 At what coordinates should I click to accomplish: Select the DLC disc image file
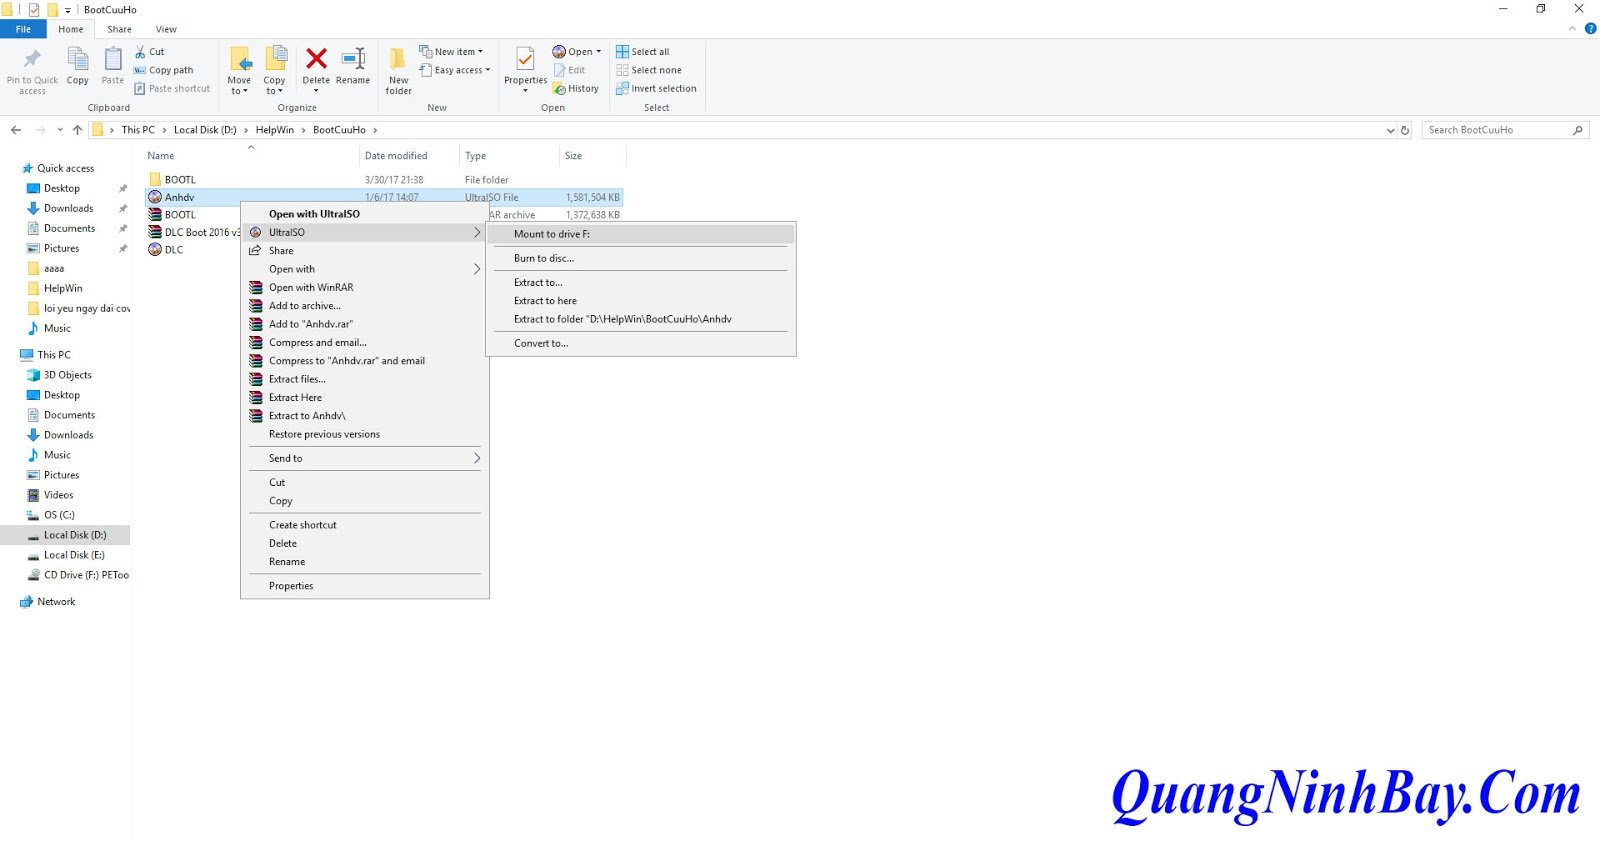[x=166, y=250]
